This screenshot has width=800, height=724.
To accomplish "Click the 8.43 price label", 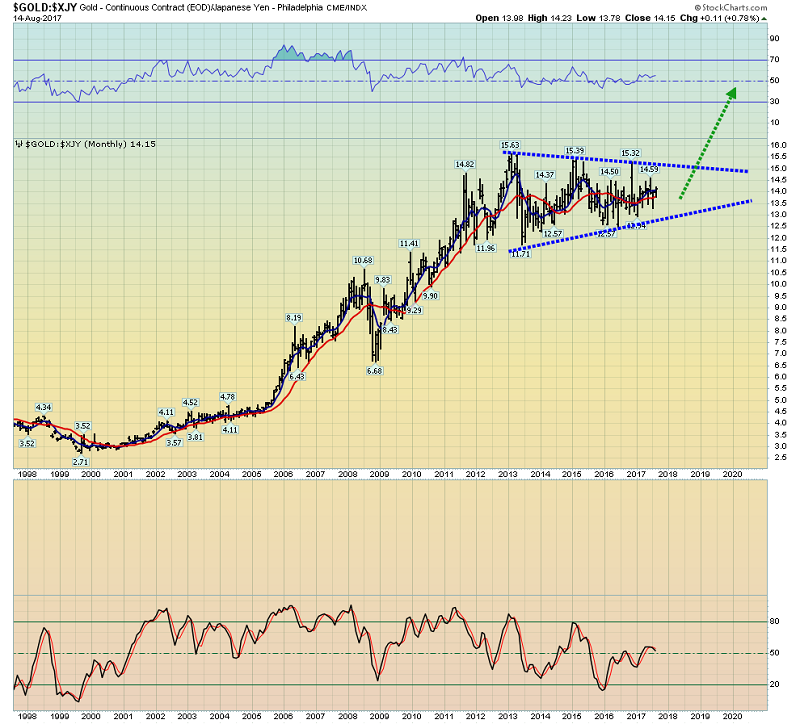I will click(390, 330).
